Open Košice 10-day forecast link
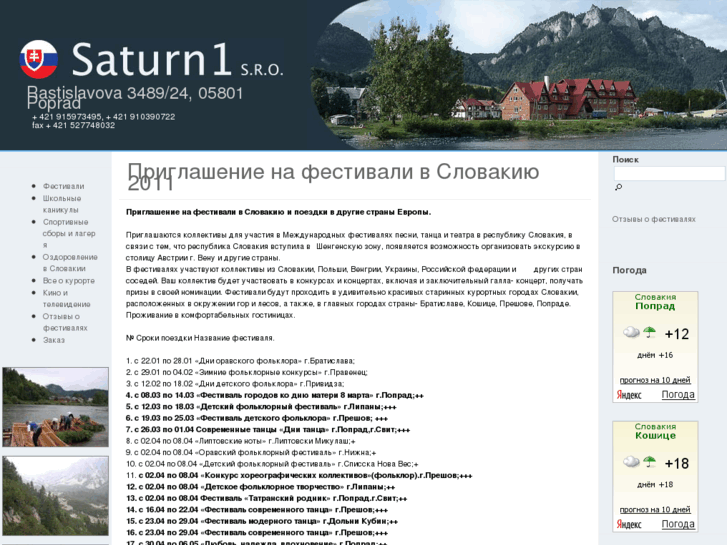727x545 pixels. [x=655, y=509]
